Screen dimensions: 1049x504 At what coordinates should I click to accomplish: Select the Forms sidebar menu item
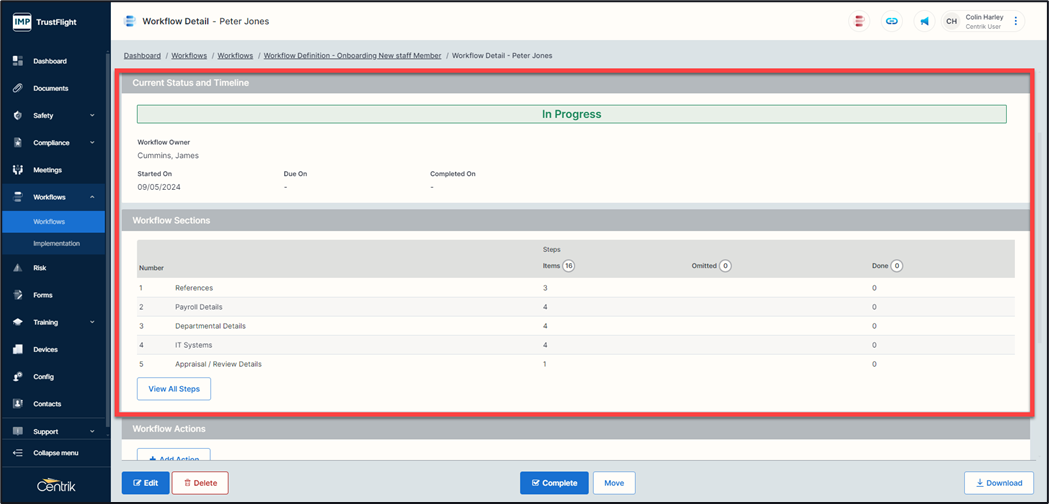coord(44,295)
